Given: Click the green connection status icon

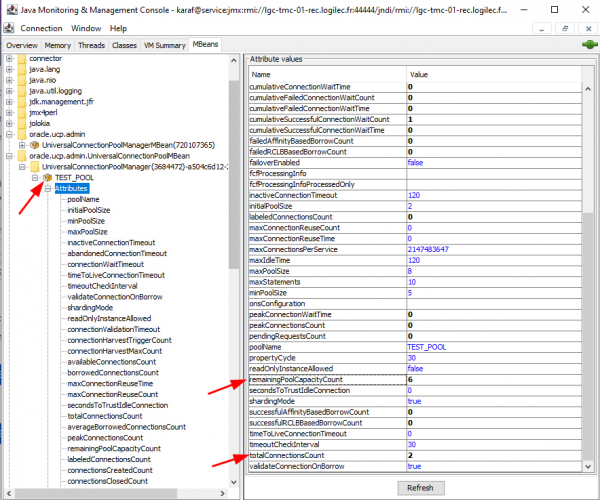Looking at the screenshot, I should tap(587, 45).
